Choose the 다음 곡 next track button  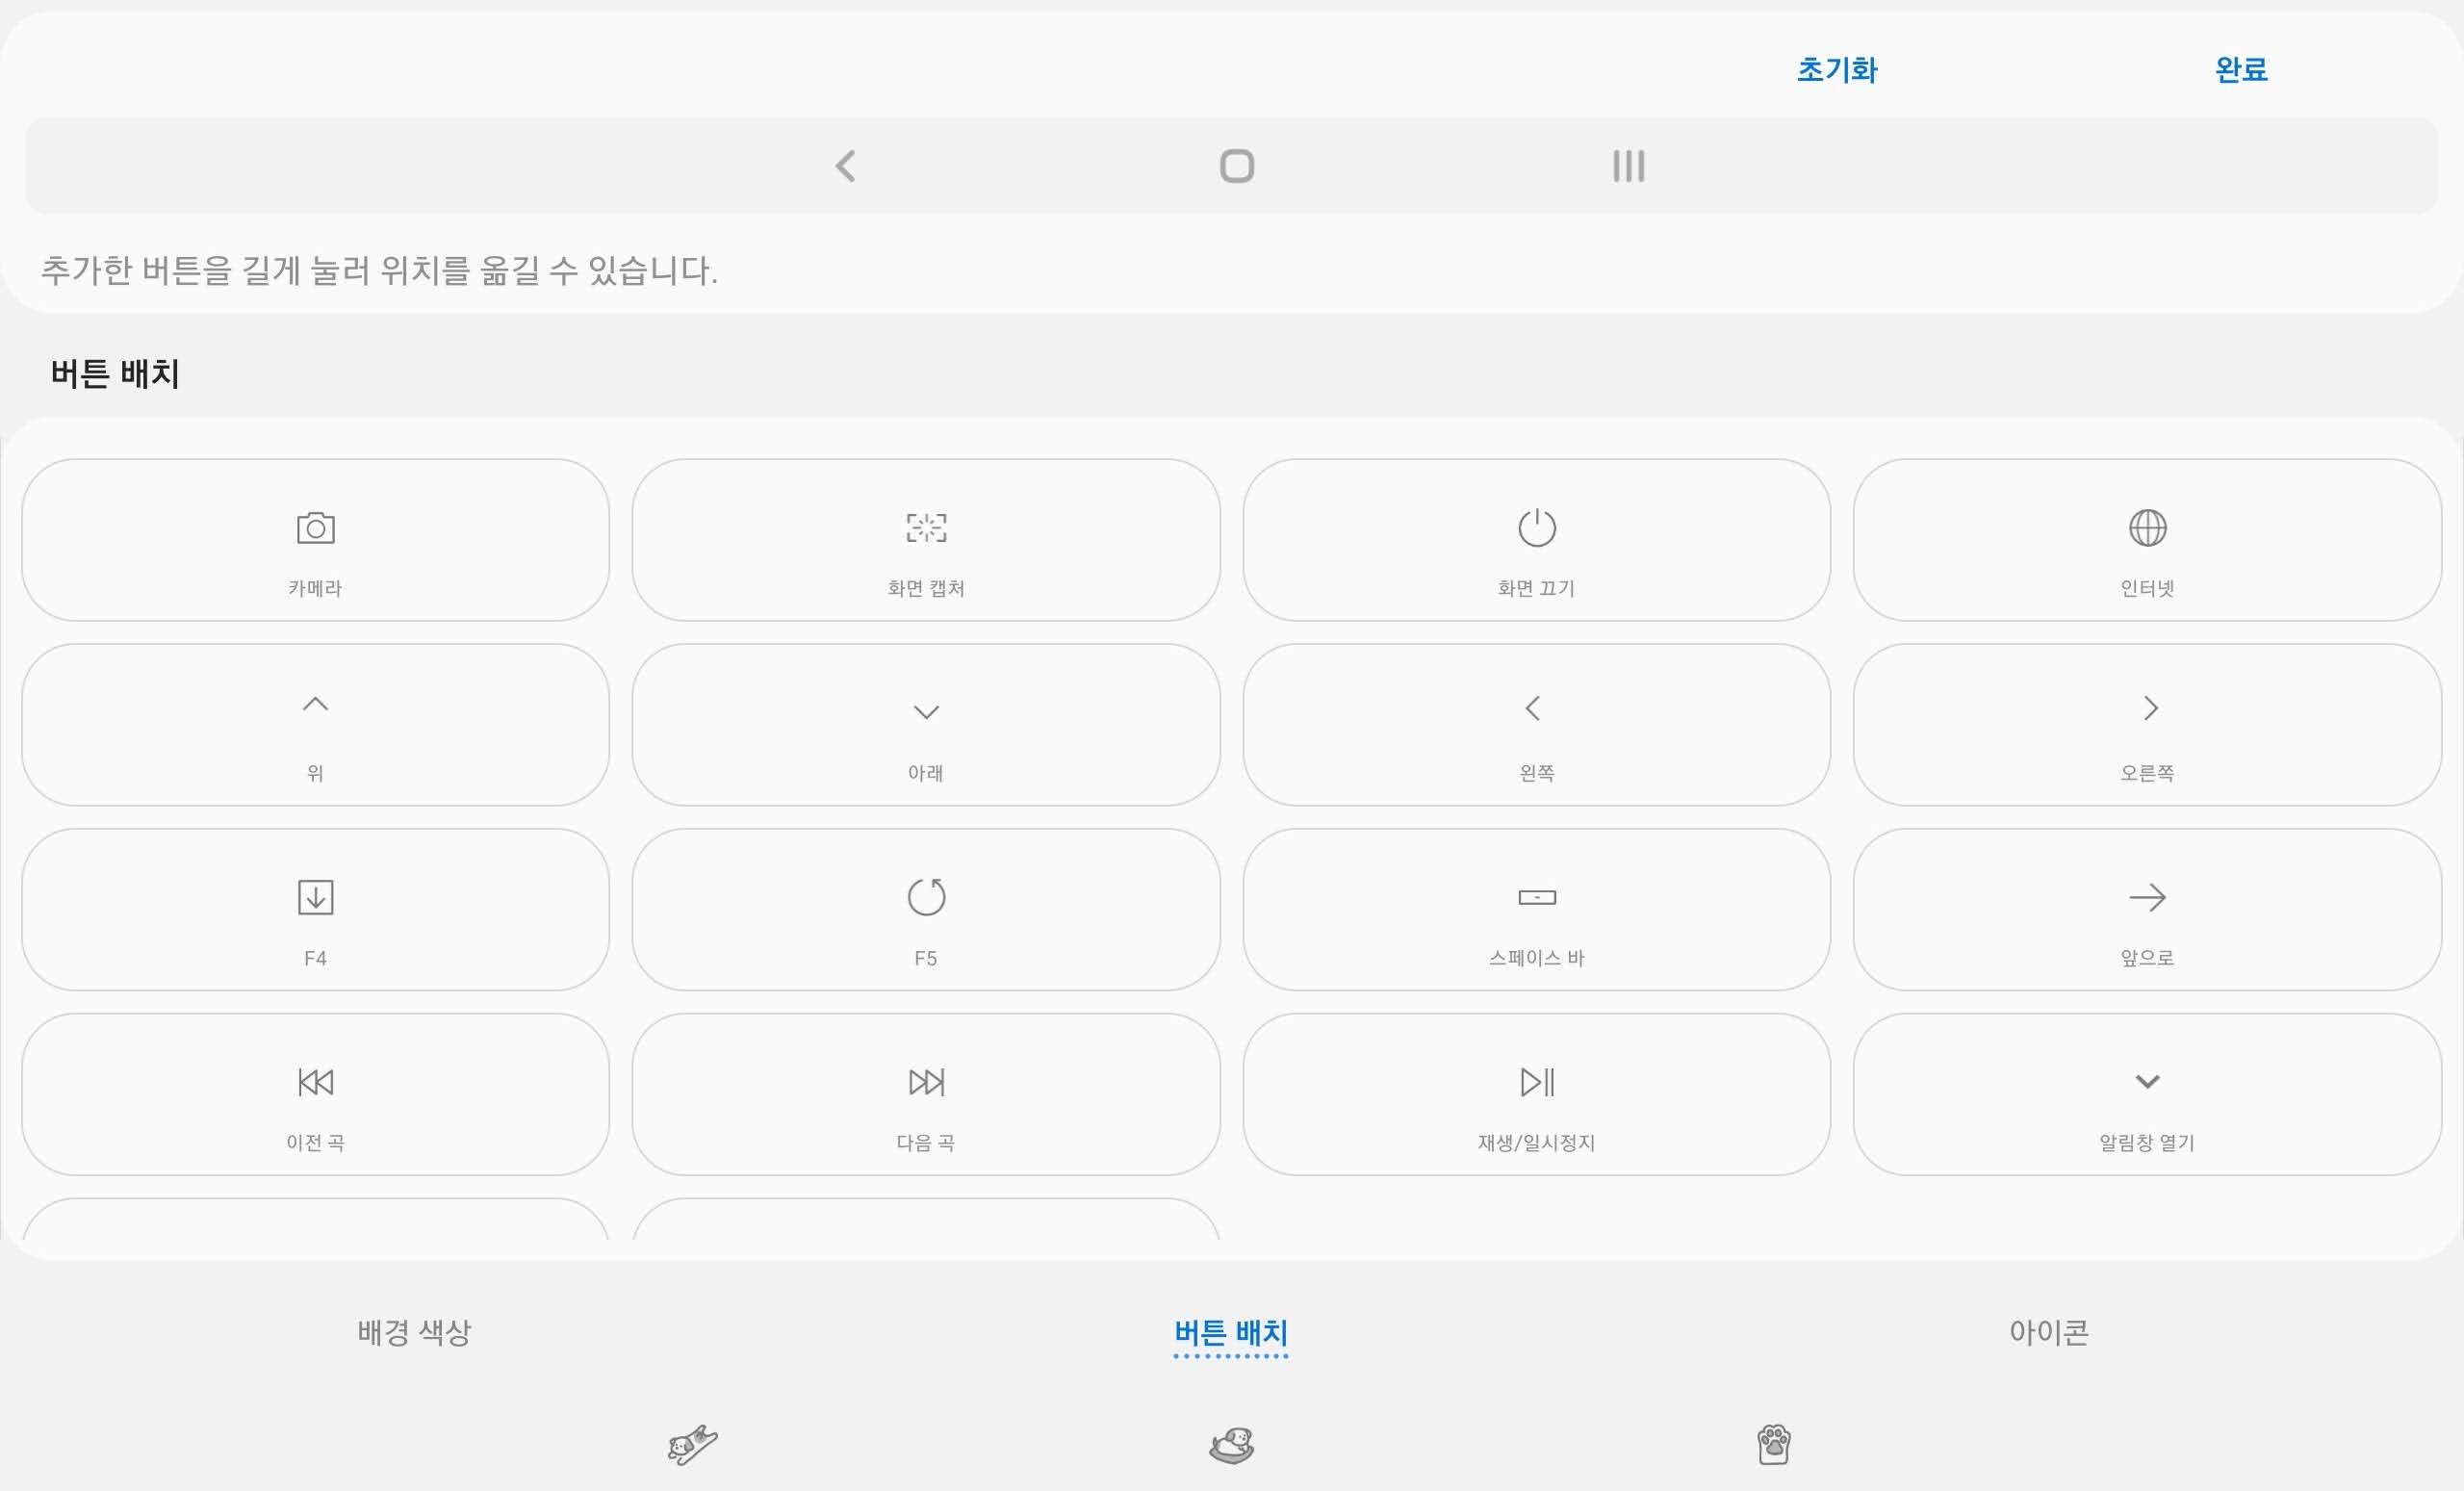coord(926,1095)
